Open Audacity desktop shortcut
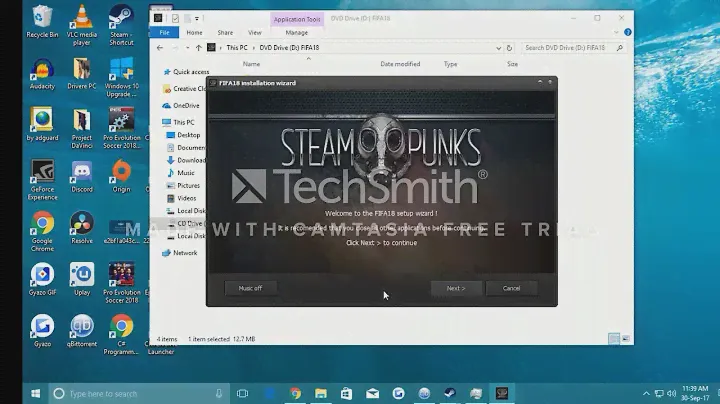The width and height of the screenshot is (720, 404). [x=42, y=72]
